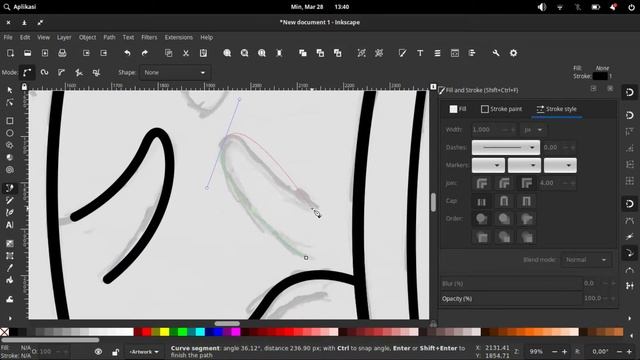Select the Node edit tool
640x360 pixels.
10,102
